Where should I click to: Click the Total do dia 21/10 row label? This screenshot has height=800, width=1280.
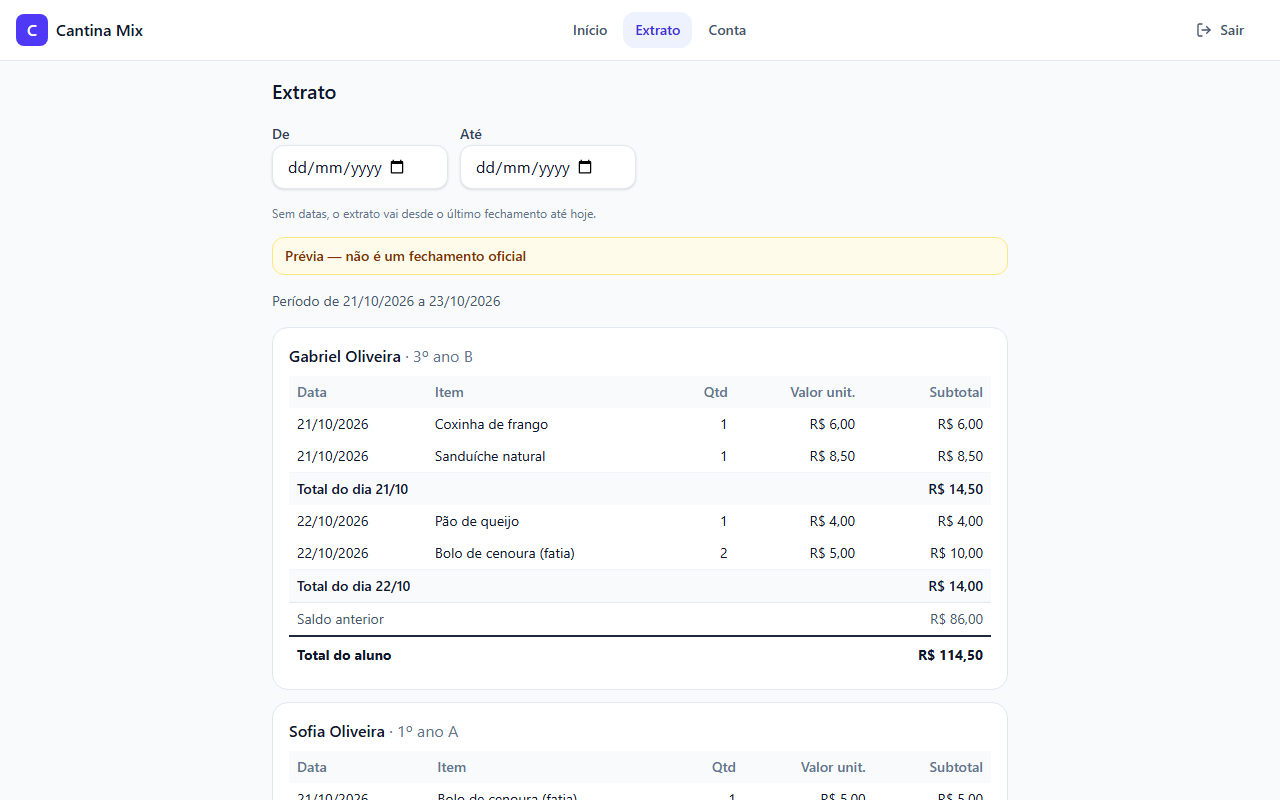point(352,489)
